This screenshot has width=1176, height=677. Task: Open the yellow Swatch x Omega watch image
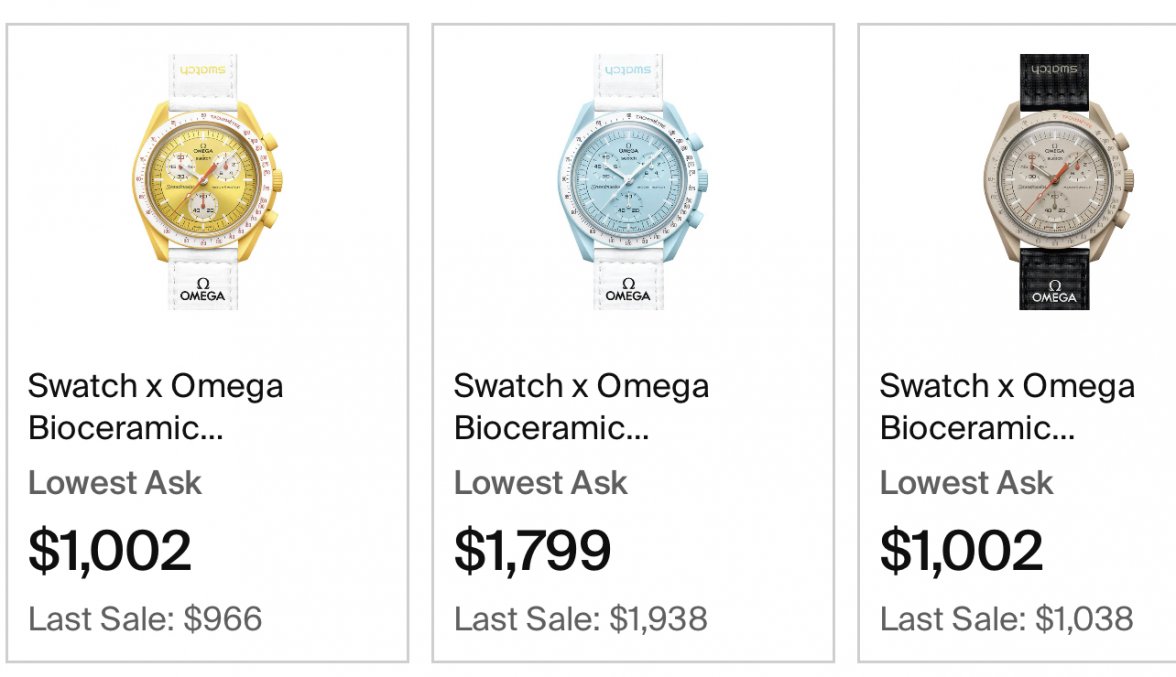point(207,182)
